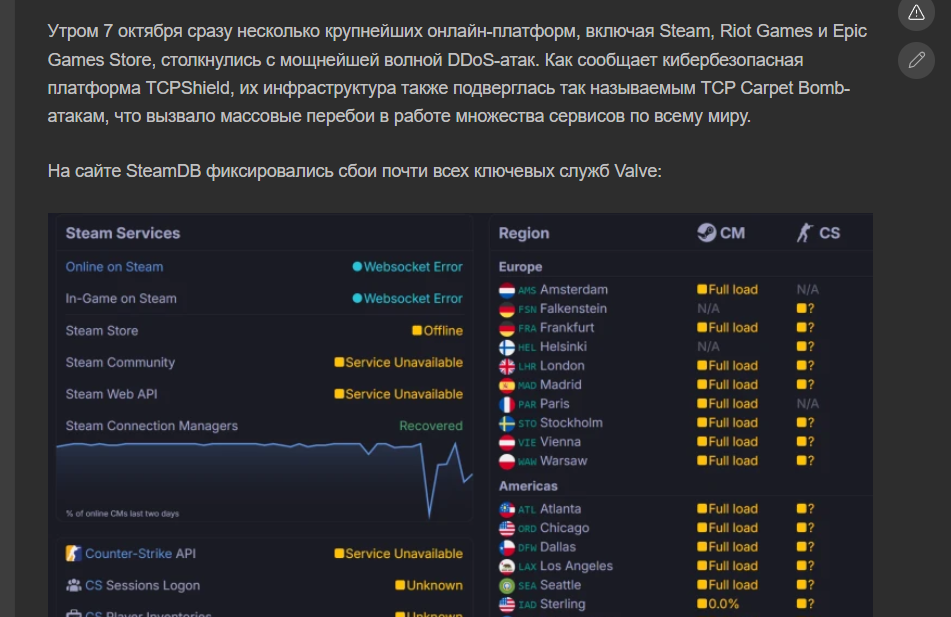Click the CS Sessions Logon people icon
Image resolution: width=951 pixels, height=617 pixels.
click(74, 585)
